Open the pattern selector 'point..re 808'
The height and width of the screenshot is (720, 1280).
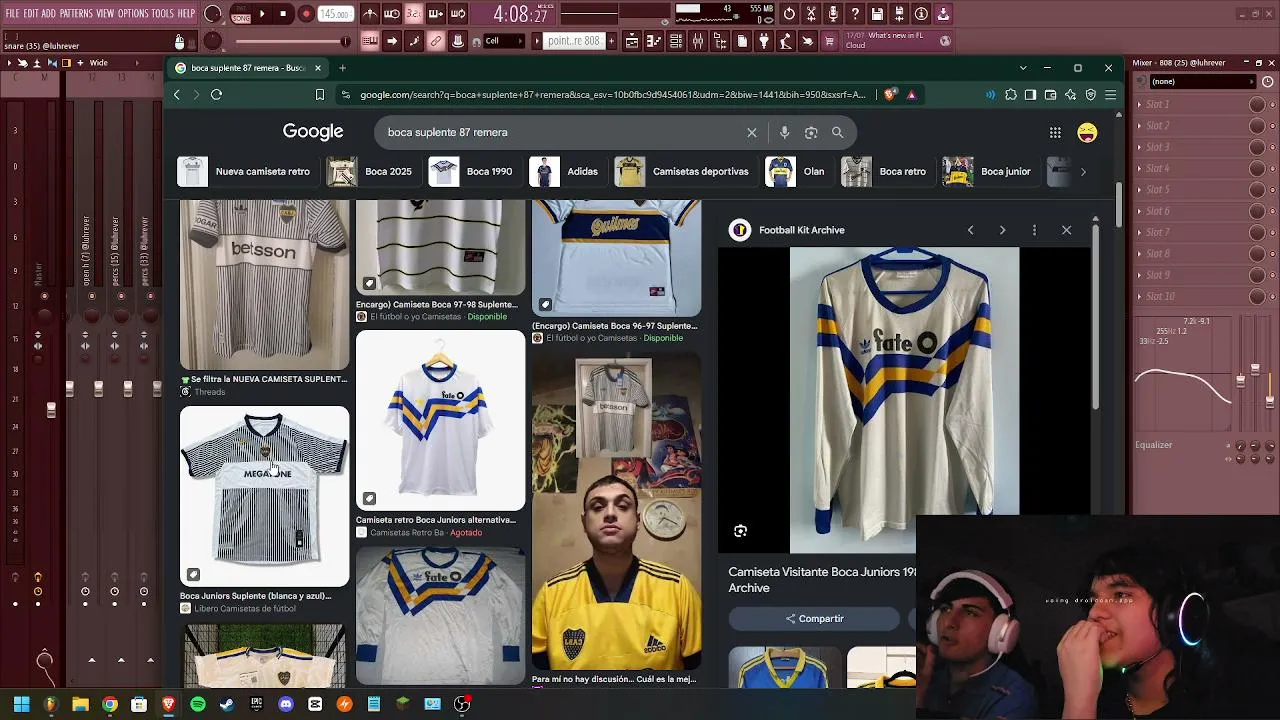(573, 41)
